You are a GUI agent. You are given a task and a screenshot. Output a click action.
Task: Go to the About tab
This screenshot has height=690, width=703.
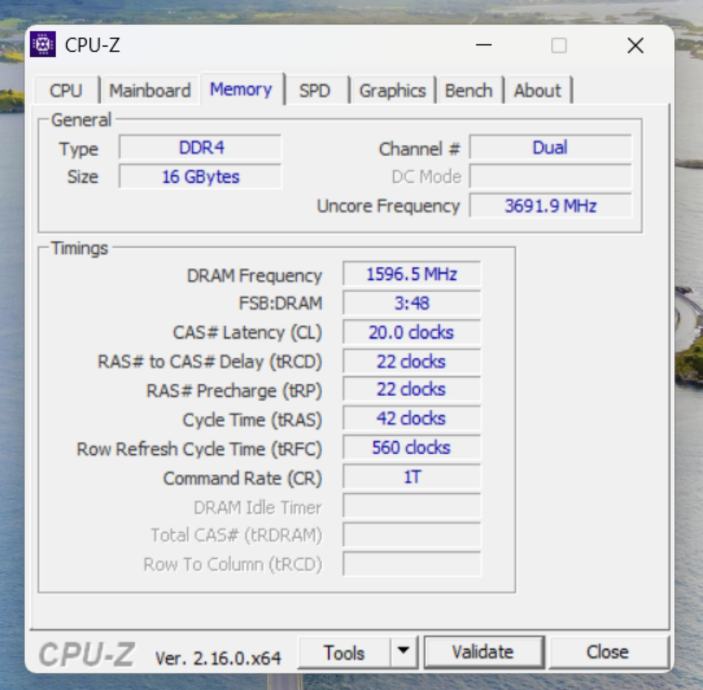(537, 91)
